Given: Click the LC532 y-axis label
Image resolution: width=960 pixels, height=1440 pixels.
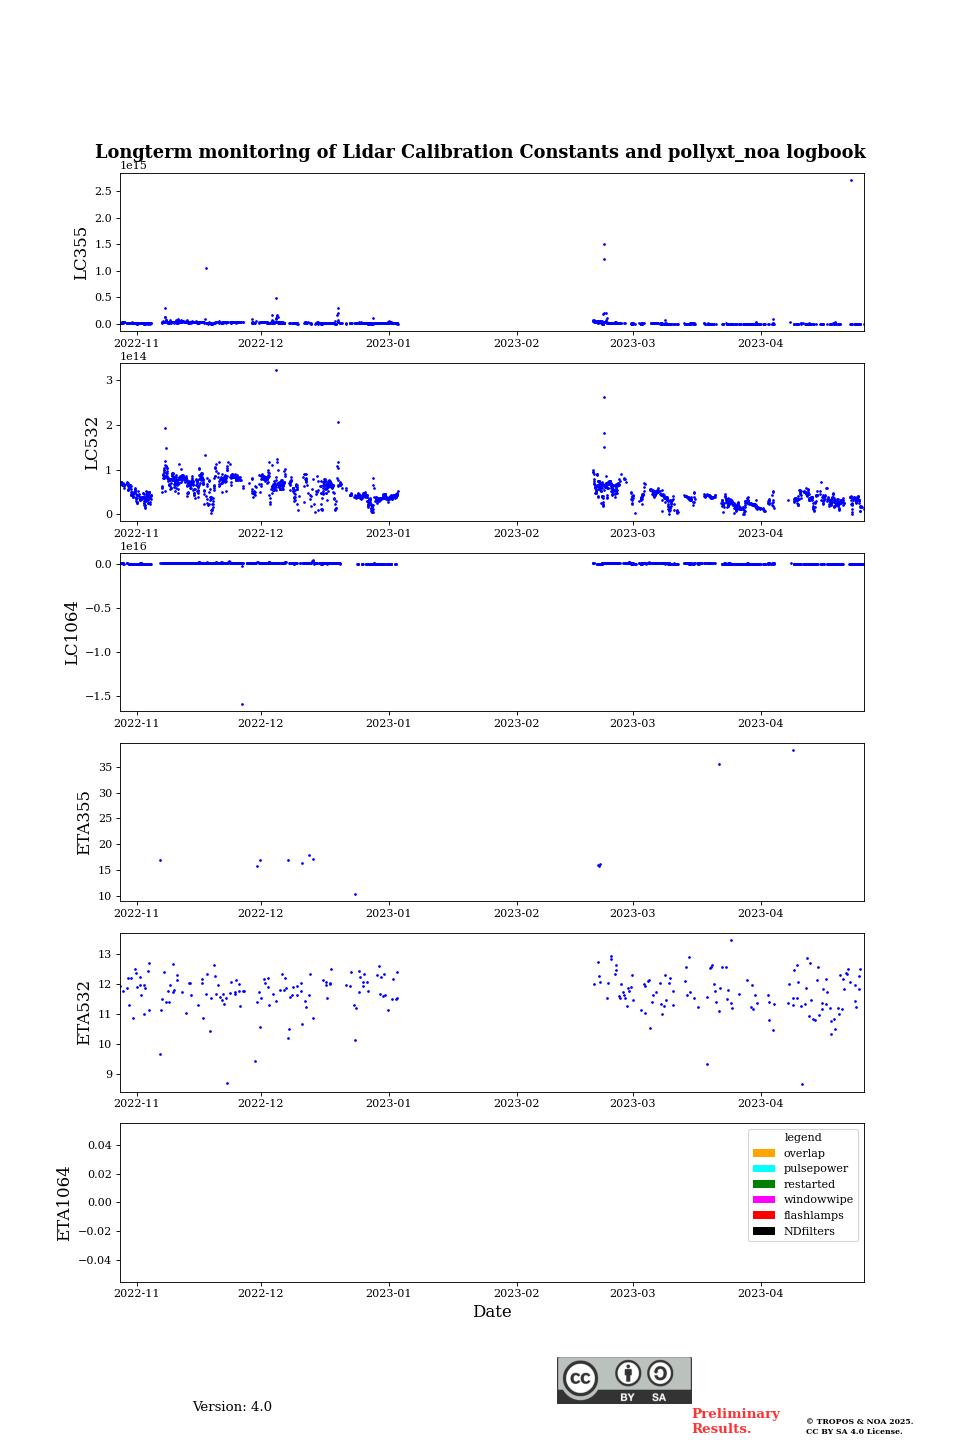Looking at the screenshot, I should (x=91, y=443).
